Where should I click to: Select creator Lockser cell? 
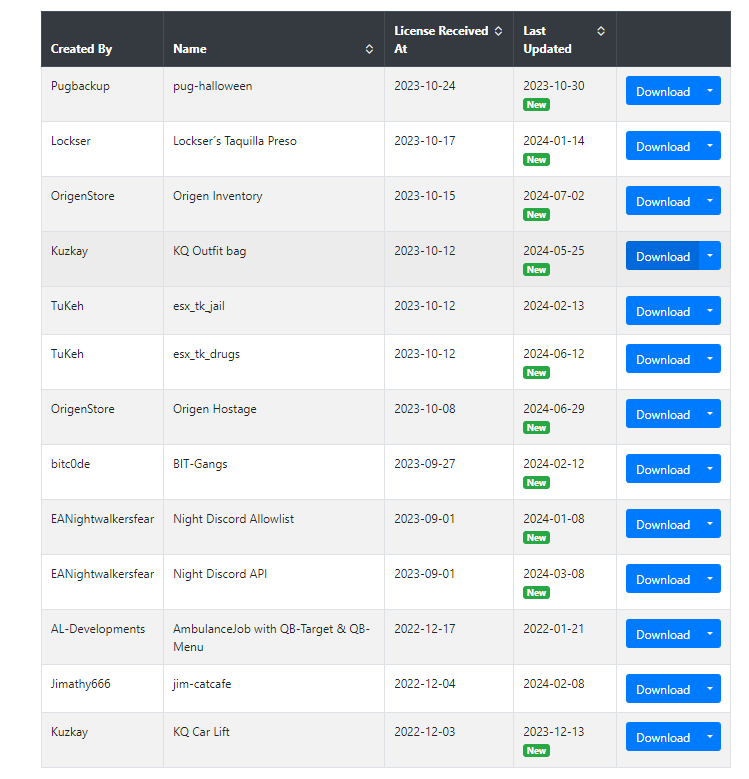click(102, 149)
